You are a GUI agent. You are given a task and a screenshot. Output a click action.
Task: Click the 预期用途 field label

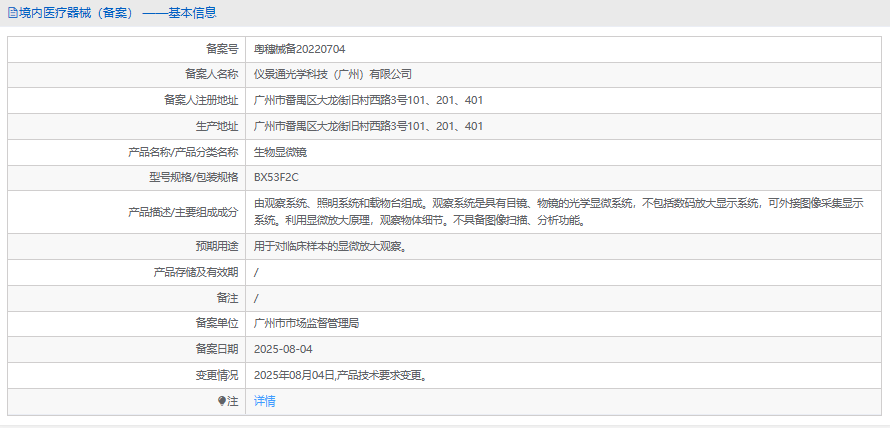[x=217, y=246]
